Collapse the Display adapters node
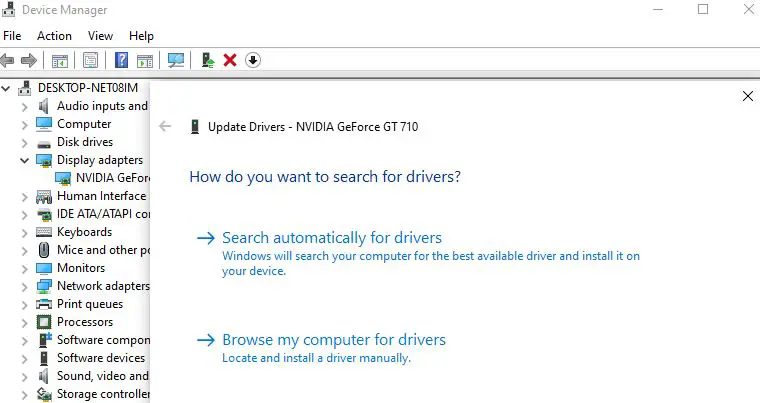The width and height of the screenshot is (760, 403). tap(24, 160)
